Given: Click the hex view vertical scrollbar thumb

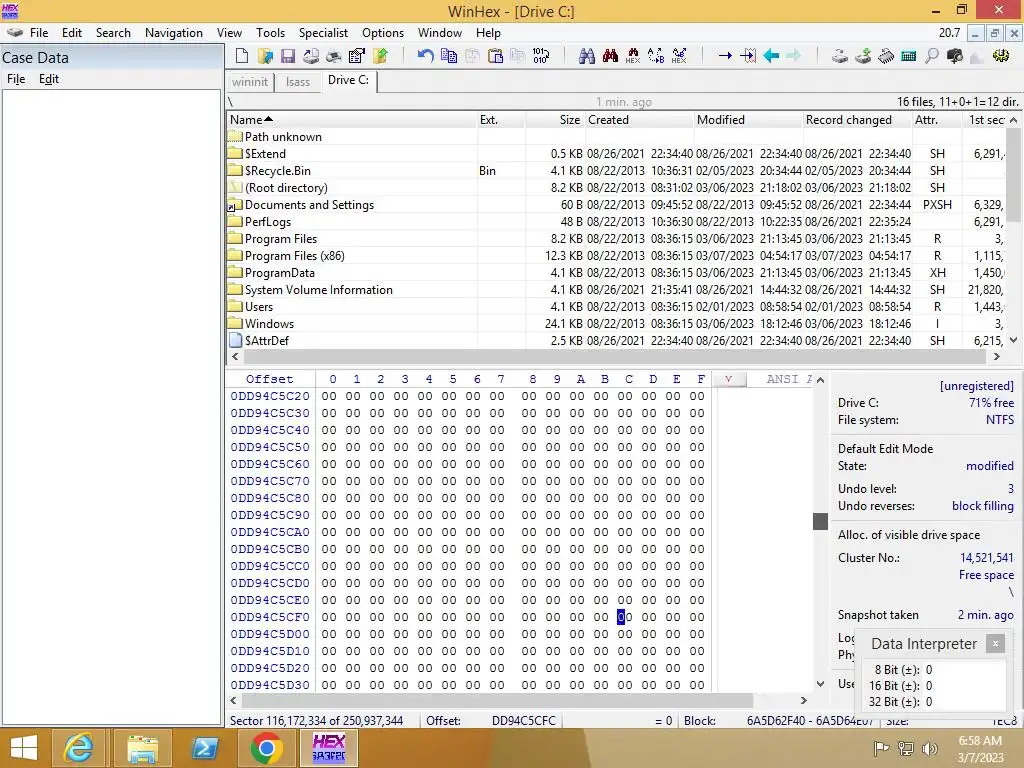Looking at the screenshot, I should 820,521.
